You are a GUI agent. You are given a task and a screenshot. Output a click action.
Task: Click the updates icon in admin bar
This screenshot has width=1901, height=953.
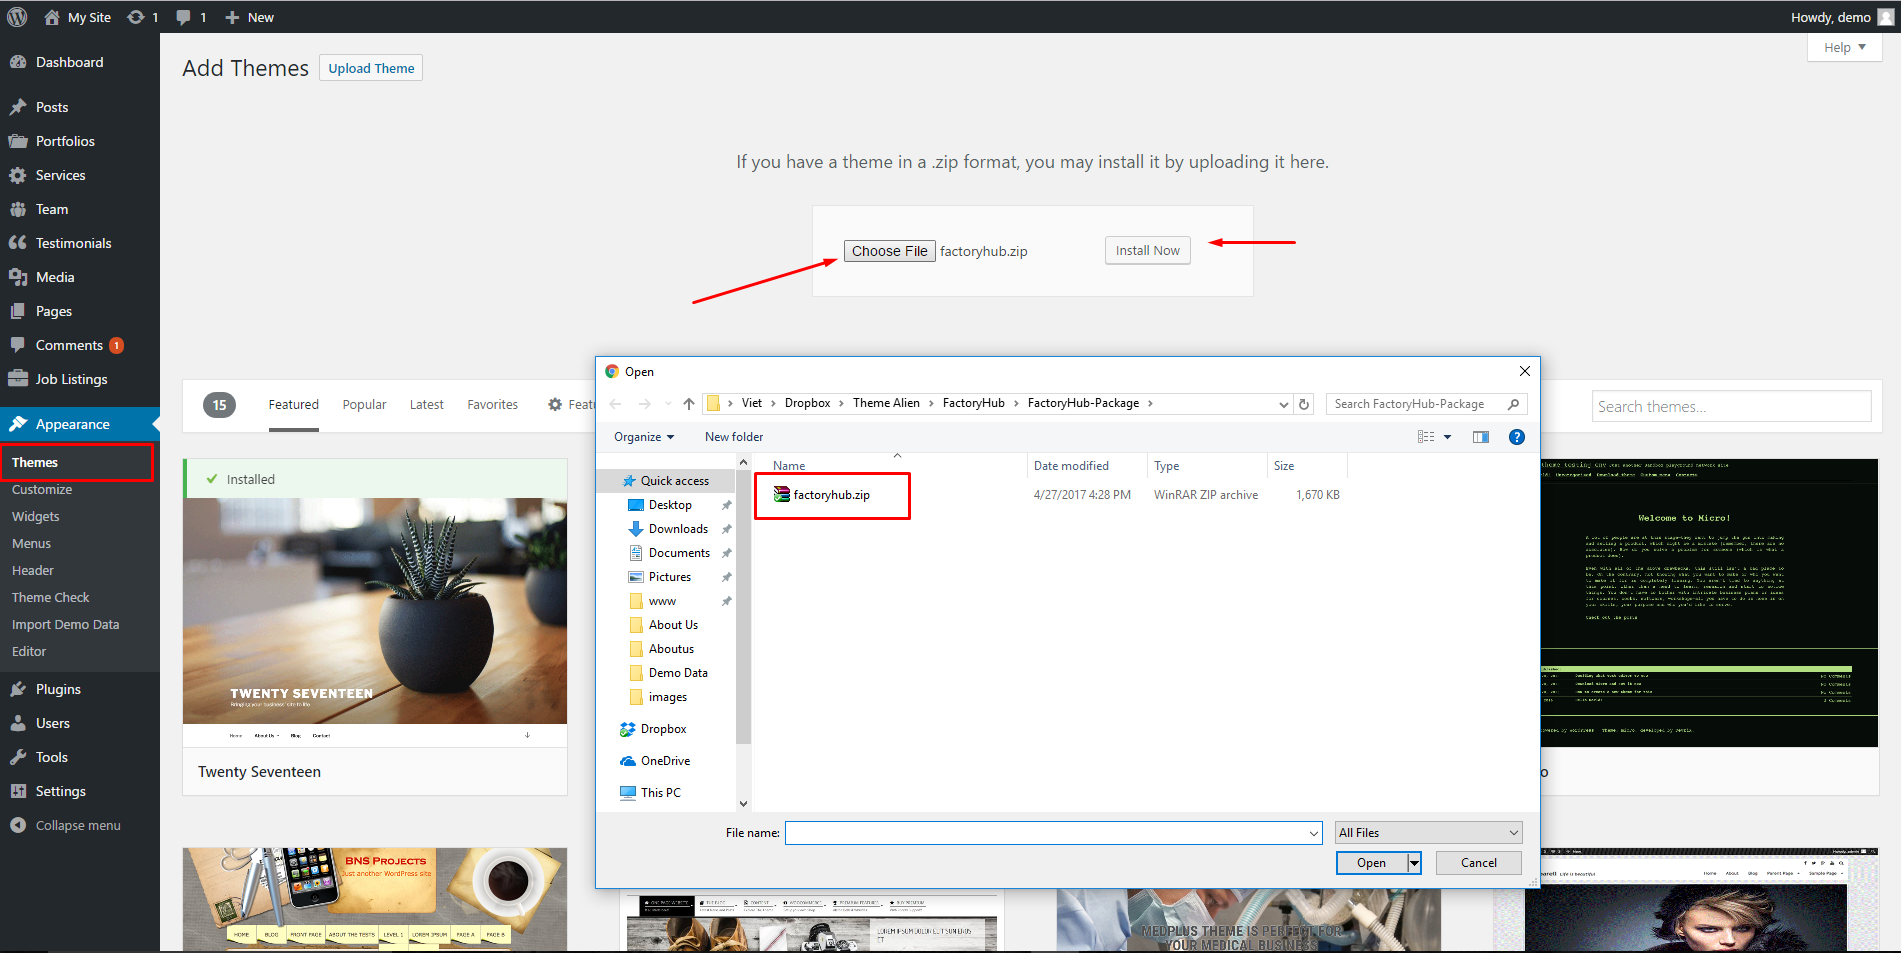click(142, 17)
